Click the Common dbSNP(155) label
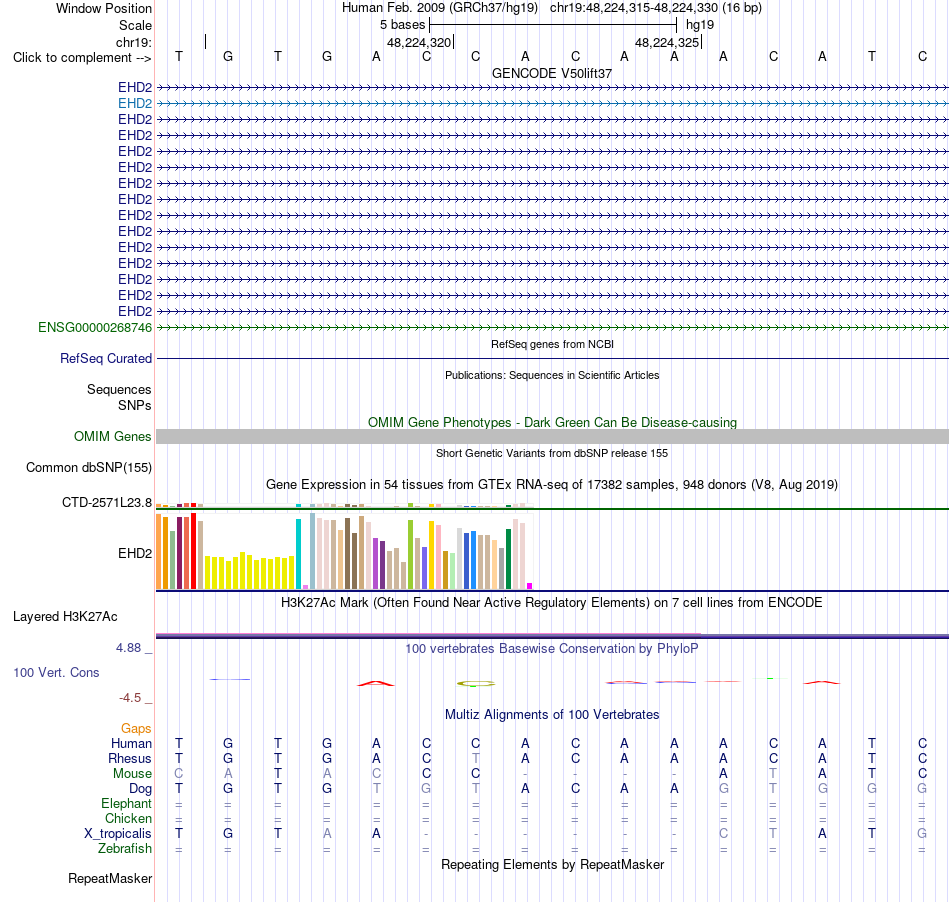950x902 pixels. [88, 468]
